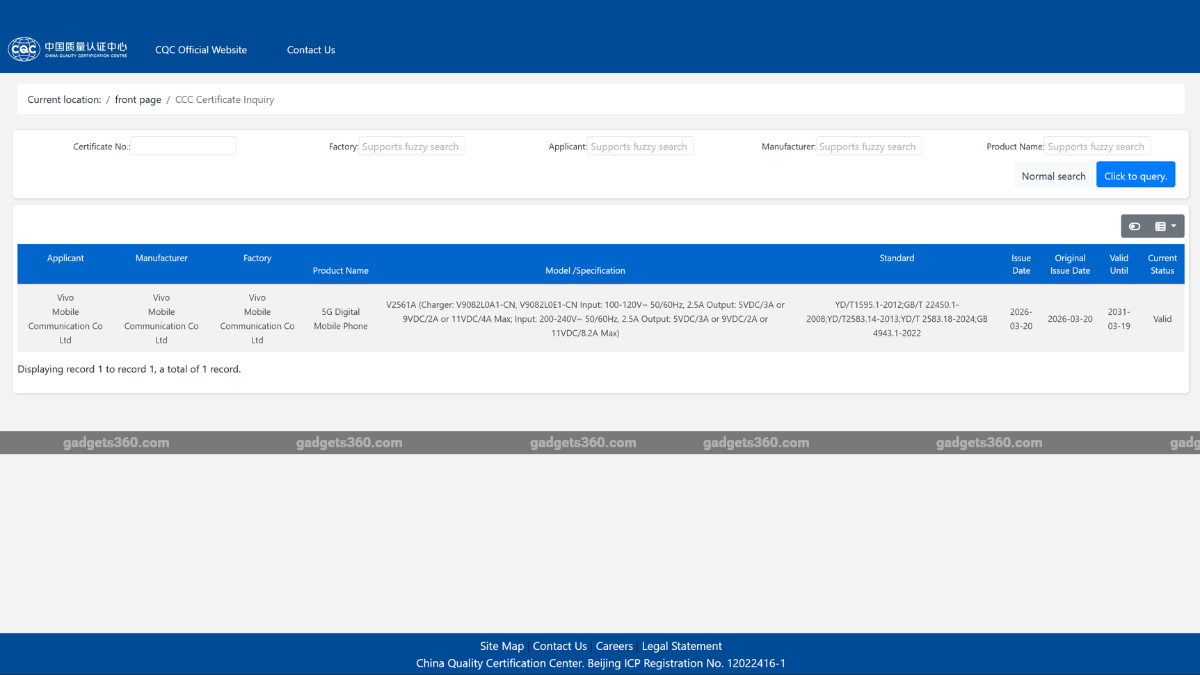Click Contact Us link in footer

pos(560,646)
